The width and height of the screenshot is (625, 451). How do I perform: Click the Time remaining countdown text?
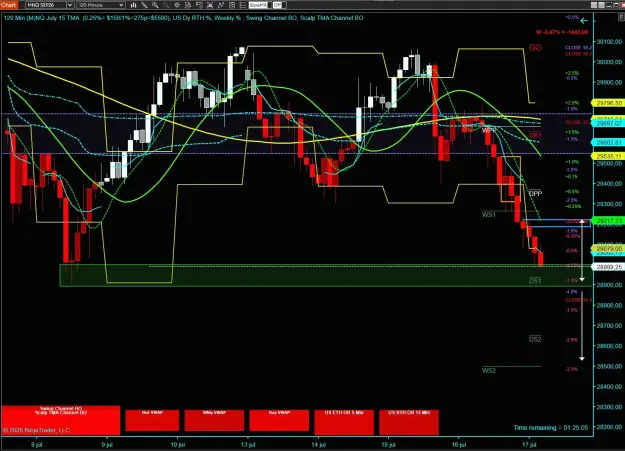pos(551,427)
